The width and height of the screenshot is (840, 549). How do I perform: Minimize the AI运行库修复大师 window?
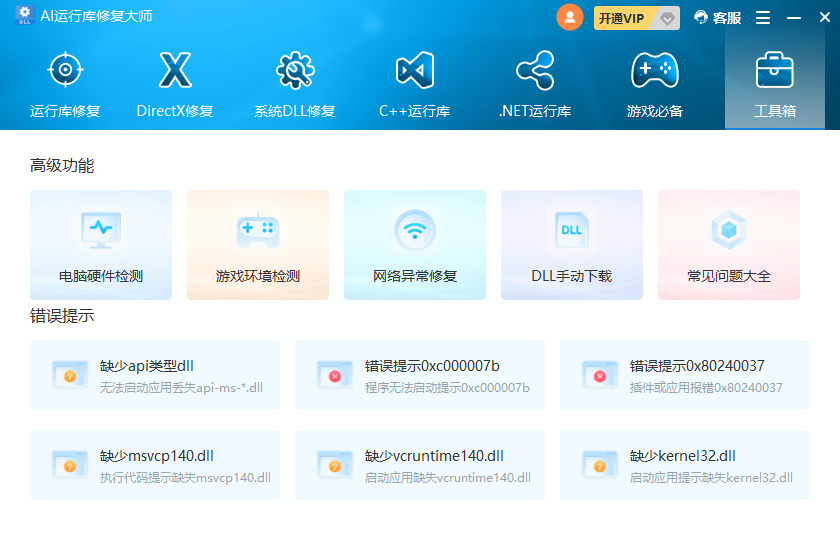tap(794, 18)
